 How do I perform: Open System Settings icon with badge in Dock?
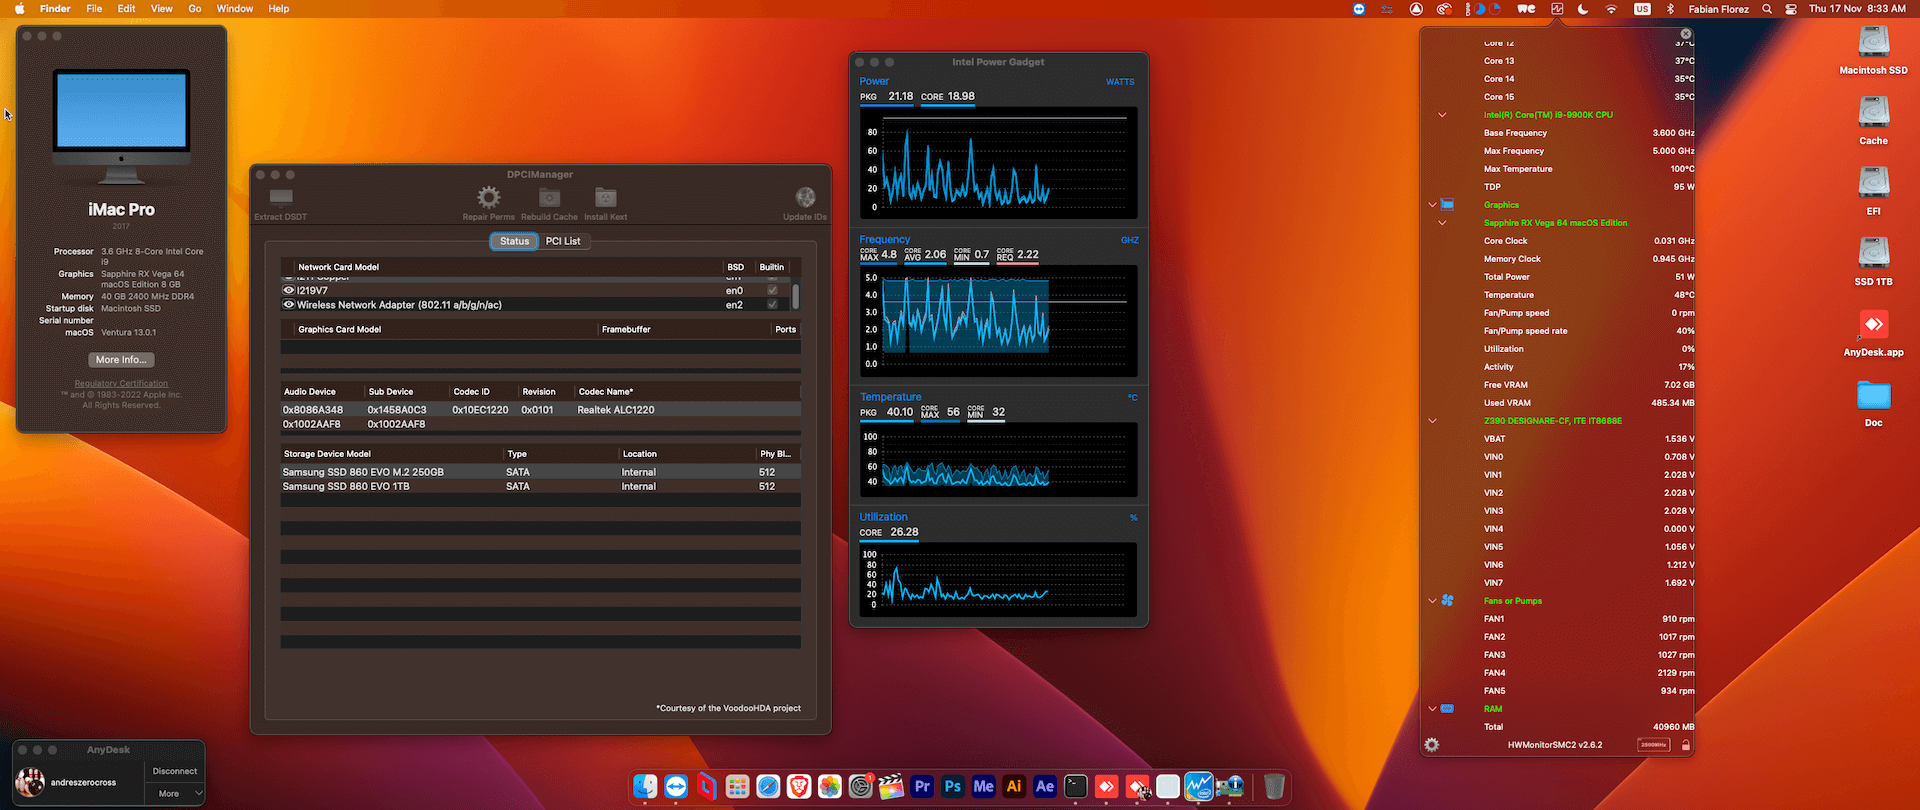coord(861,787)
